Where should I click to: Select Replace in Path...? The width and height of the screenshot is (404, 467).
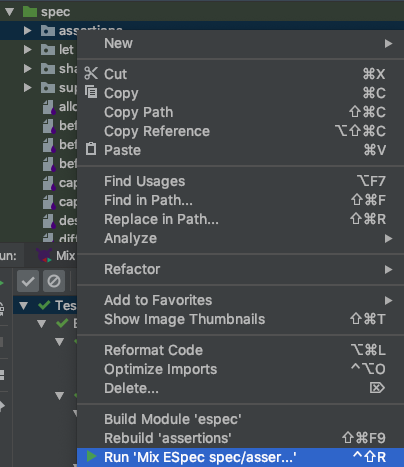(x=240, y=219)
